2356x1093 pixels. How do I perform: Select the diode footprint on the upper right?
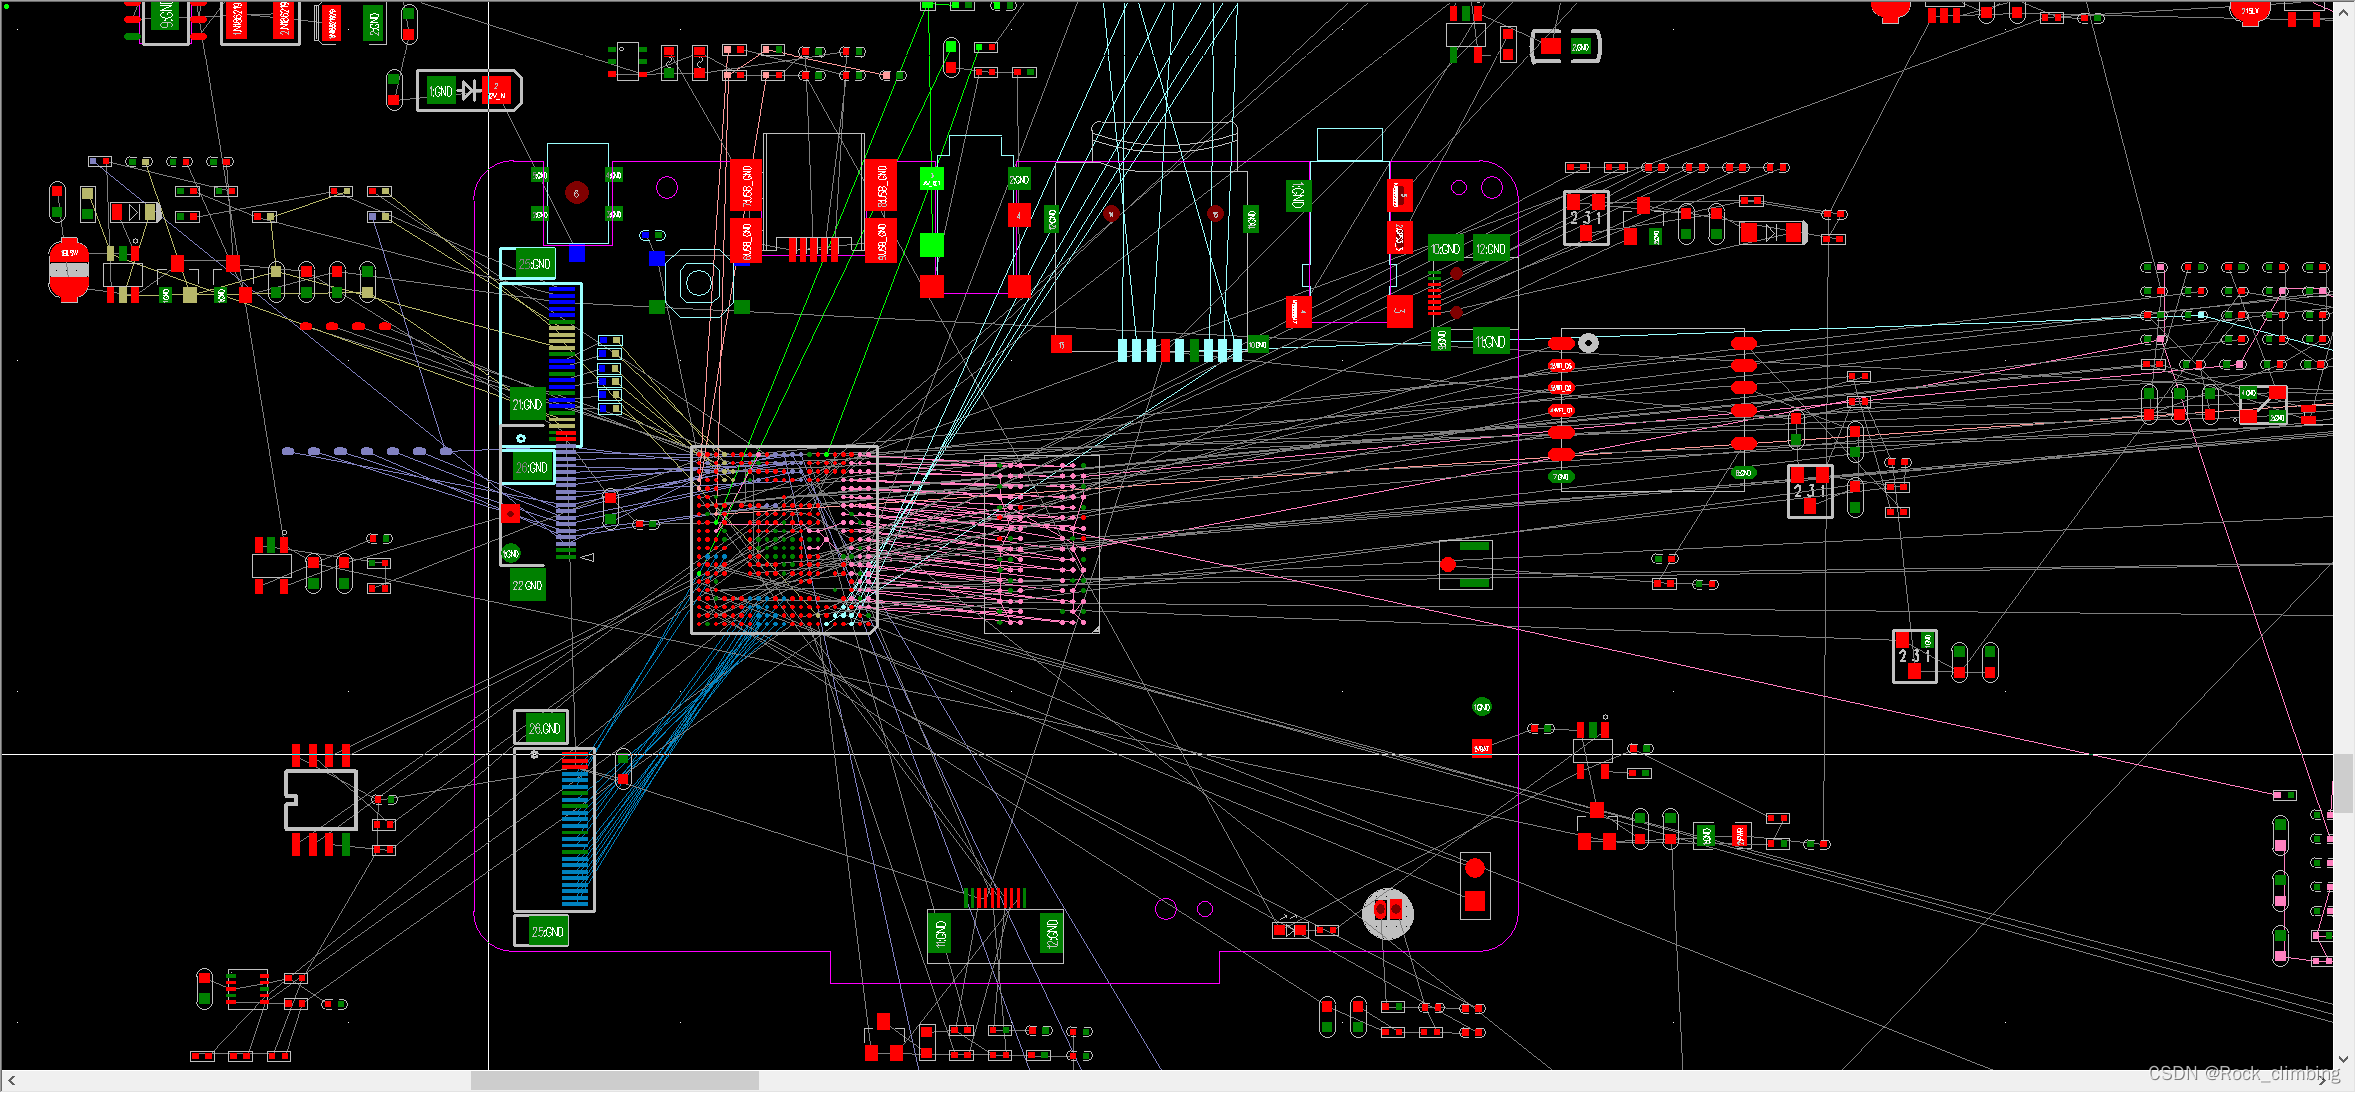1771,233
